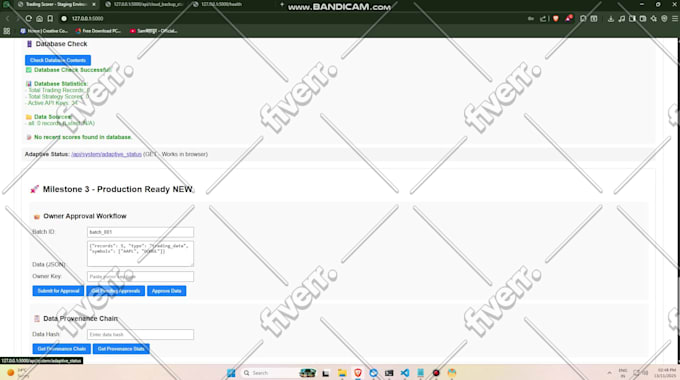
Task: Open the /api/system/adaptive_status link
Action: point(106,154)
